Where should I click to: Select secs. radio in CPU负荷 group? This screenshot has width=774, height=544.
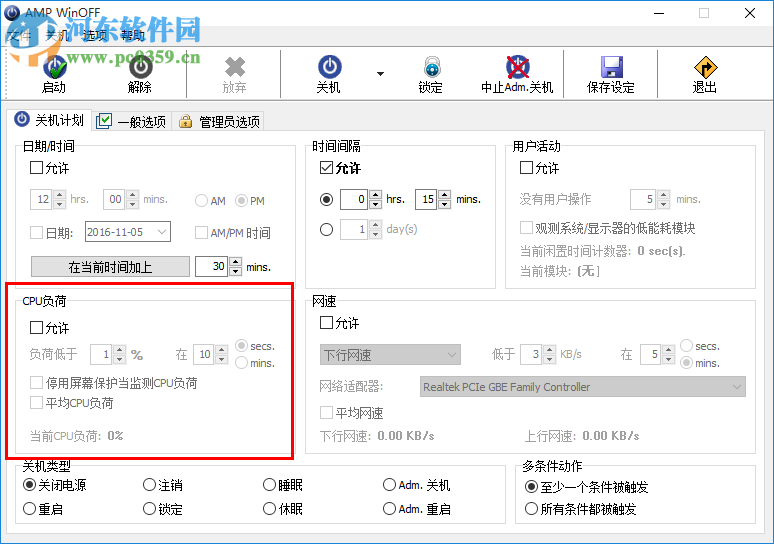click(241, 346)
